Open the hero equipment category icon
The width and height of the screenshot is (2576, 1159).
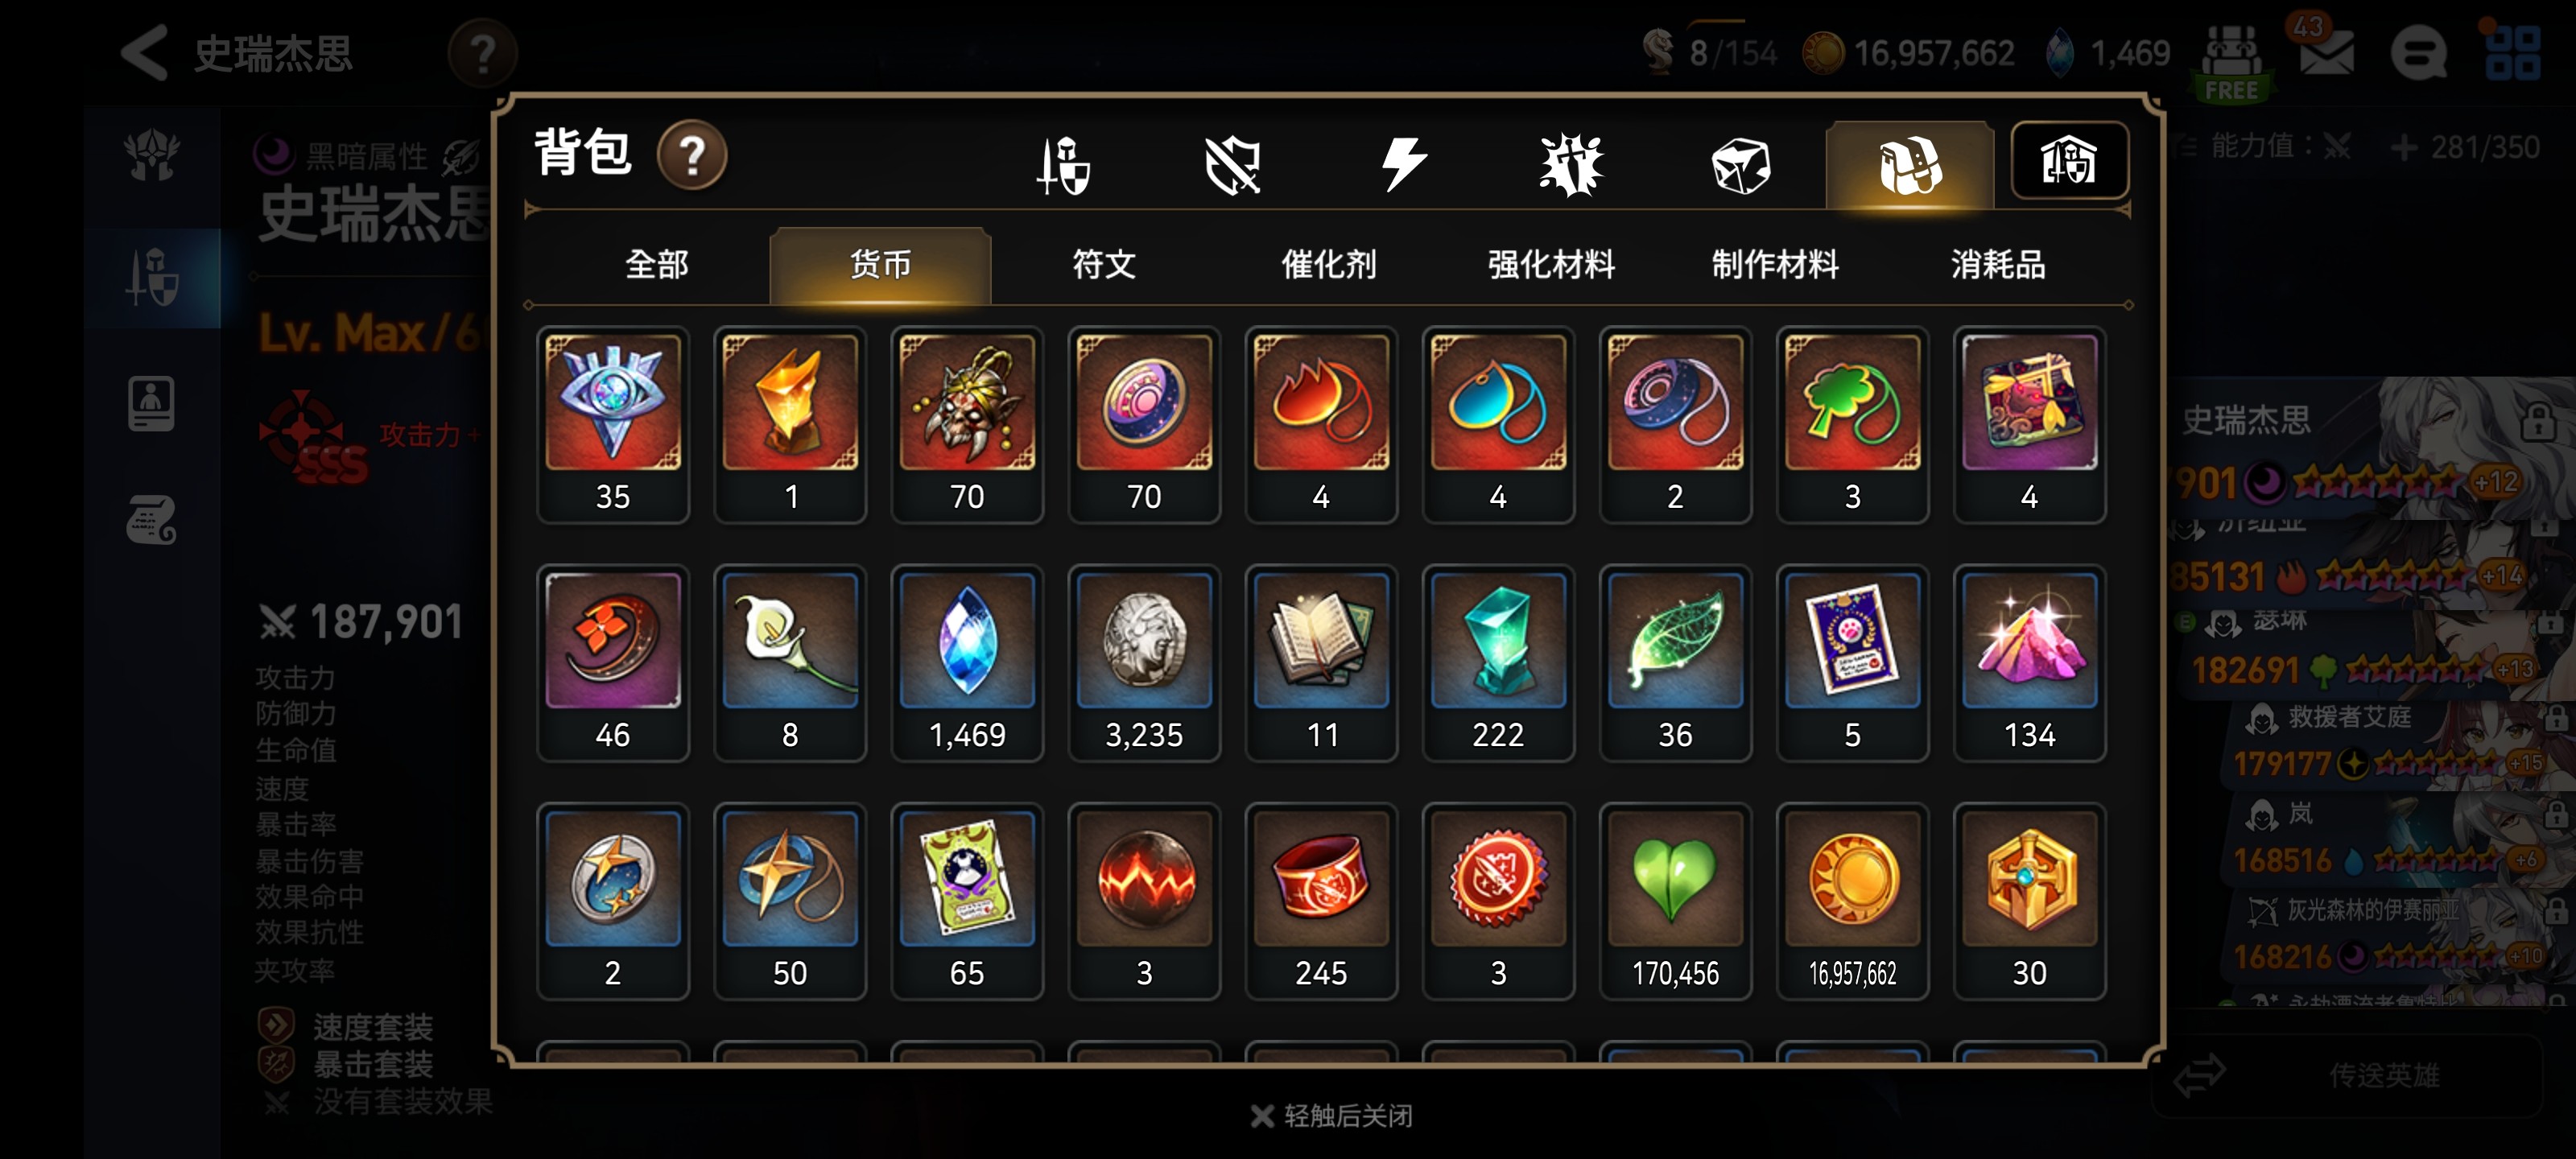point(1064,165)
